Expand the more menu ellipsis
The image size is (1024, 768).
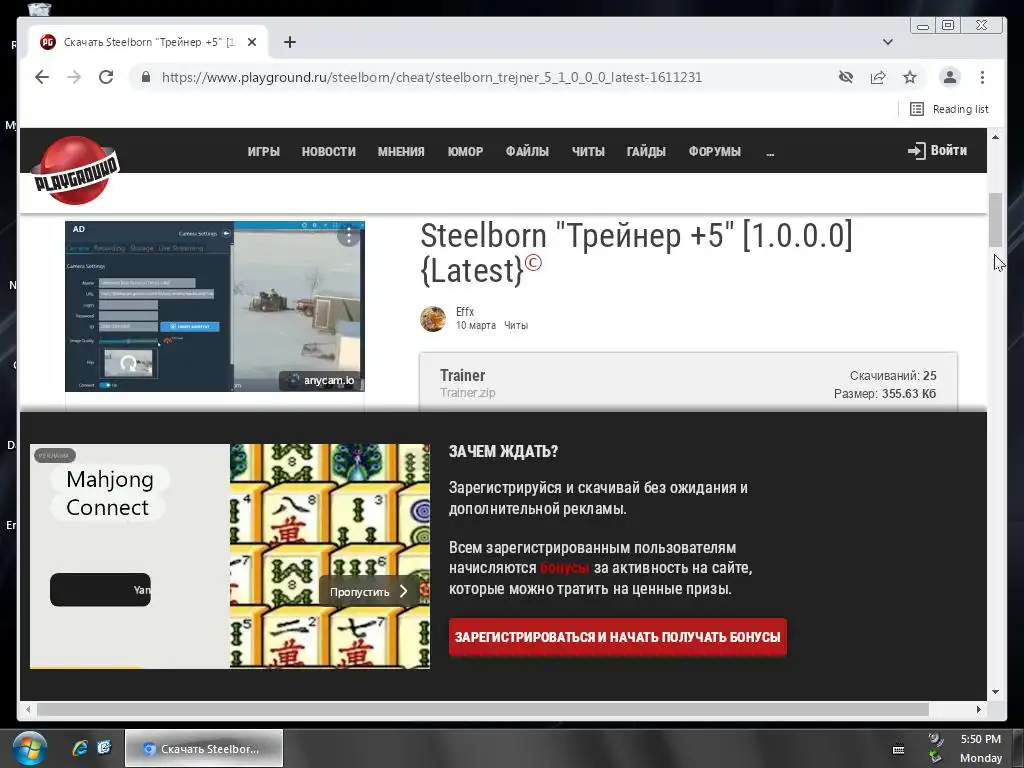(x=770, y=153)
